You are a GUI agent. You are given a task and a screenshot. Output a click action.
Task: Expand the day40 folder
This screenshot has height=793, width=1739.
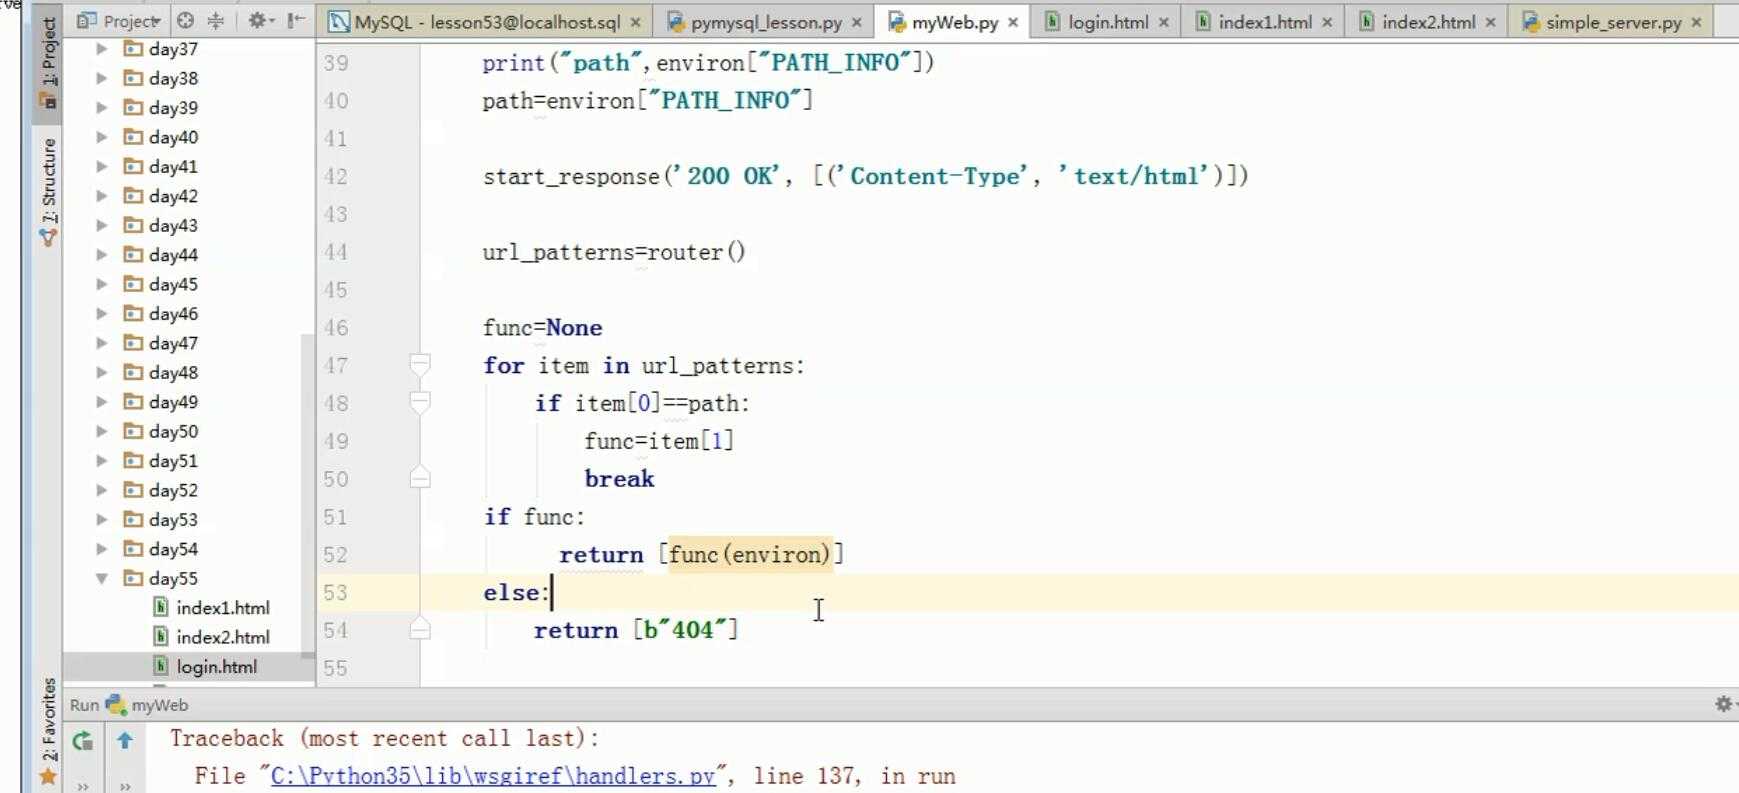coord(101,137)
